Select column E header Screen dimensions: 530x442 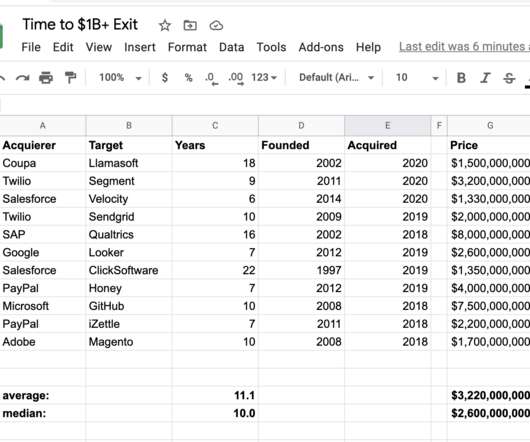[388, 126]
